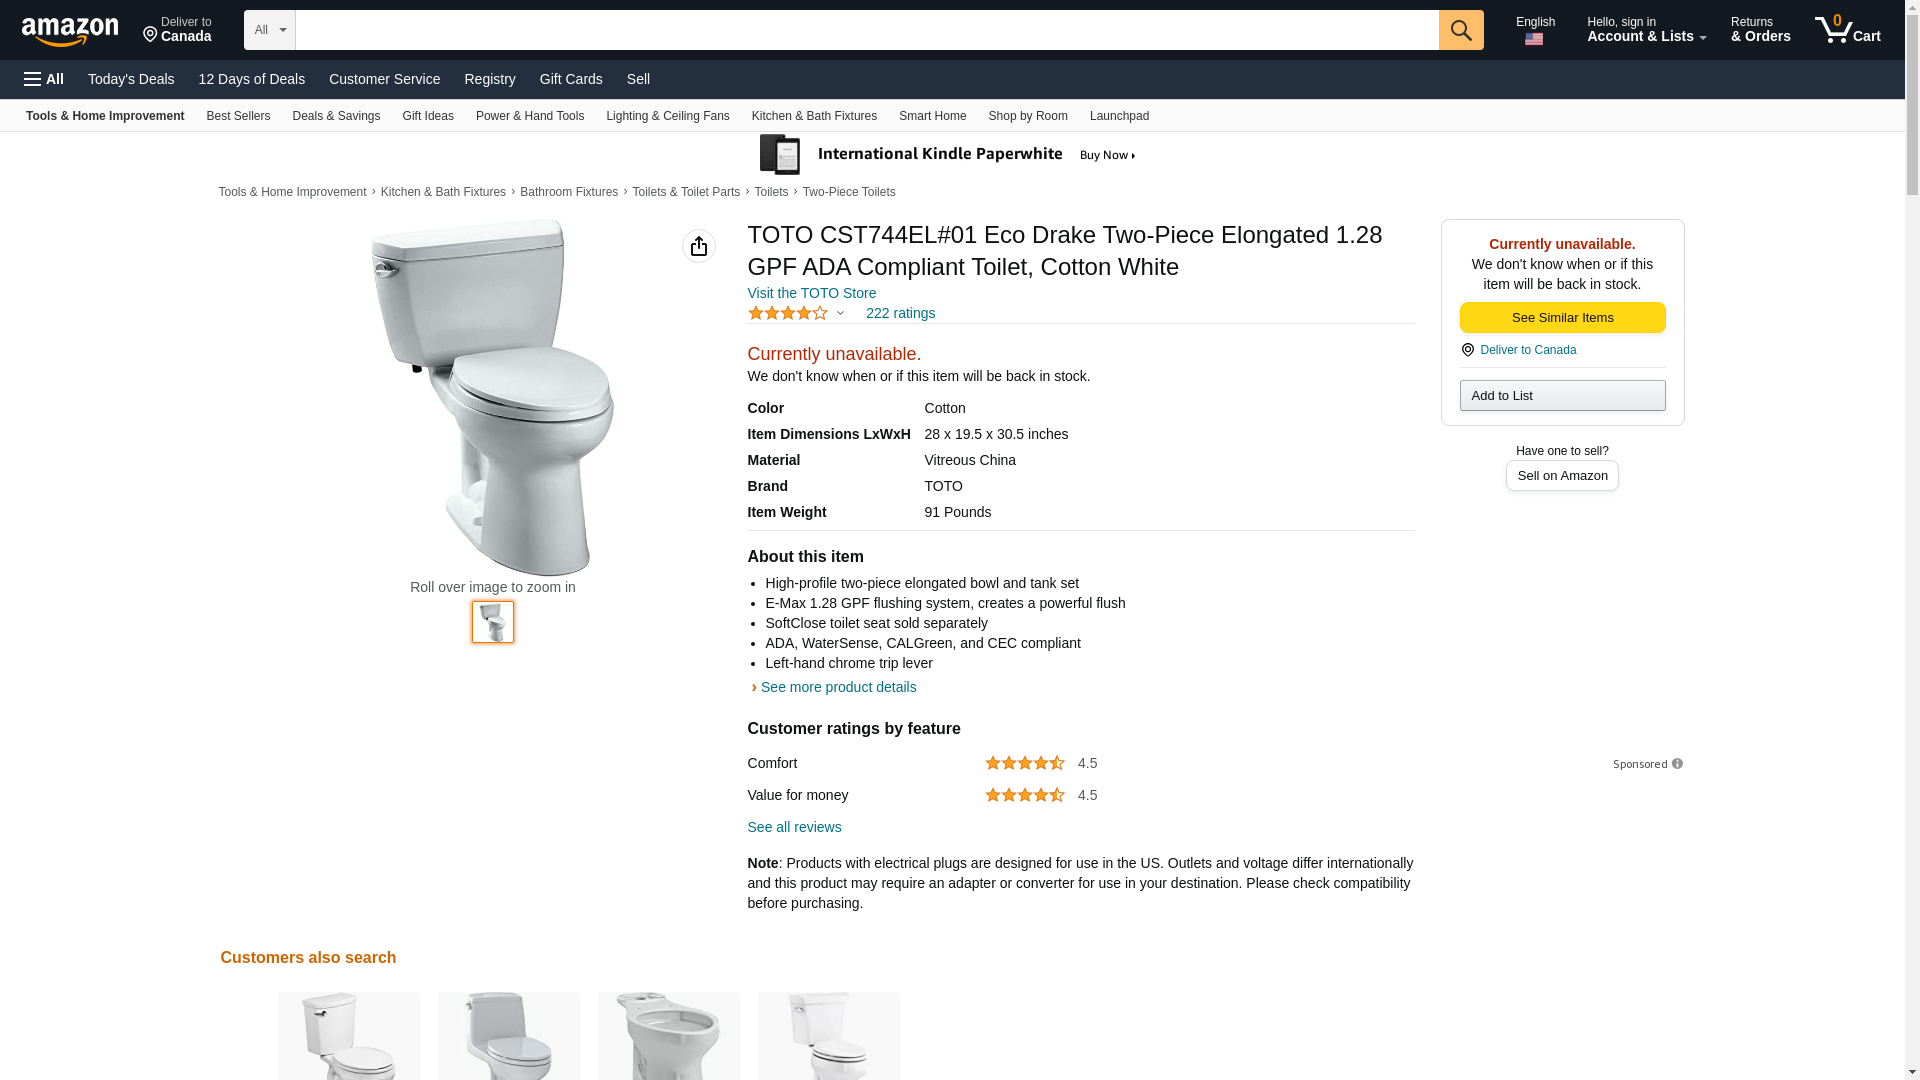
Task: Click into the search input field
Action: 866,30
